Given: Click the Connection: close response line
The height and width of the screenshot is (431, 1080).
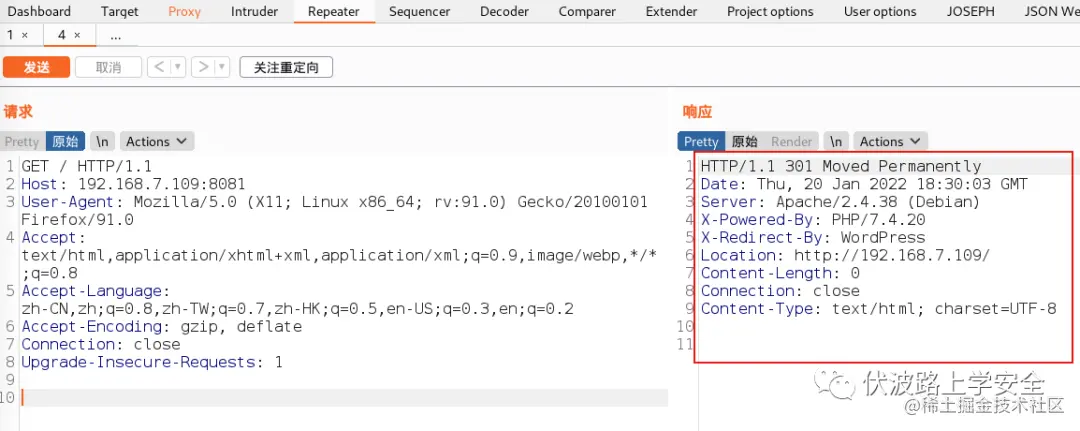Looking at the screenshot, I should [780, 291].
